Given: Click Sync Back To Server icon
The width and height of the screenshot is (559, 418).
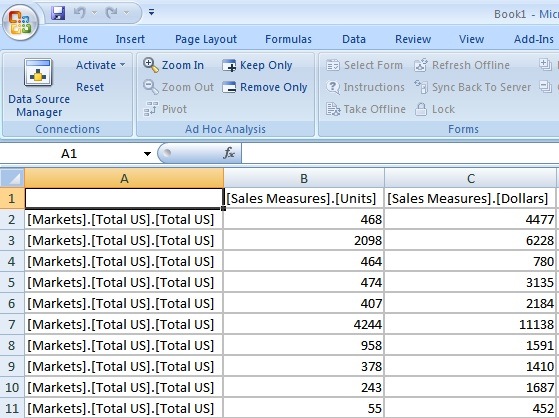Looking at the screenshot, I should (421, 87).
